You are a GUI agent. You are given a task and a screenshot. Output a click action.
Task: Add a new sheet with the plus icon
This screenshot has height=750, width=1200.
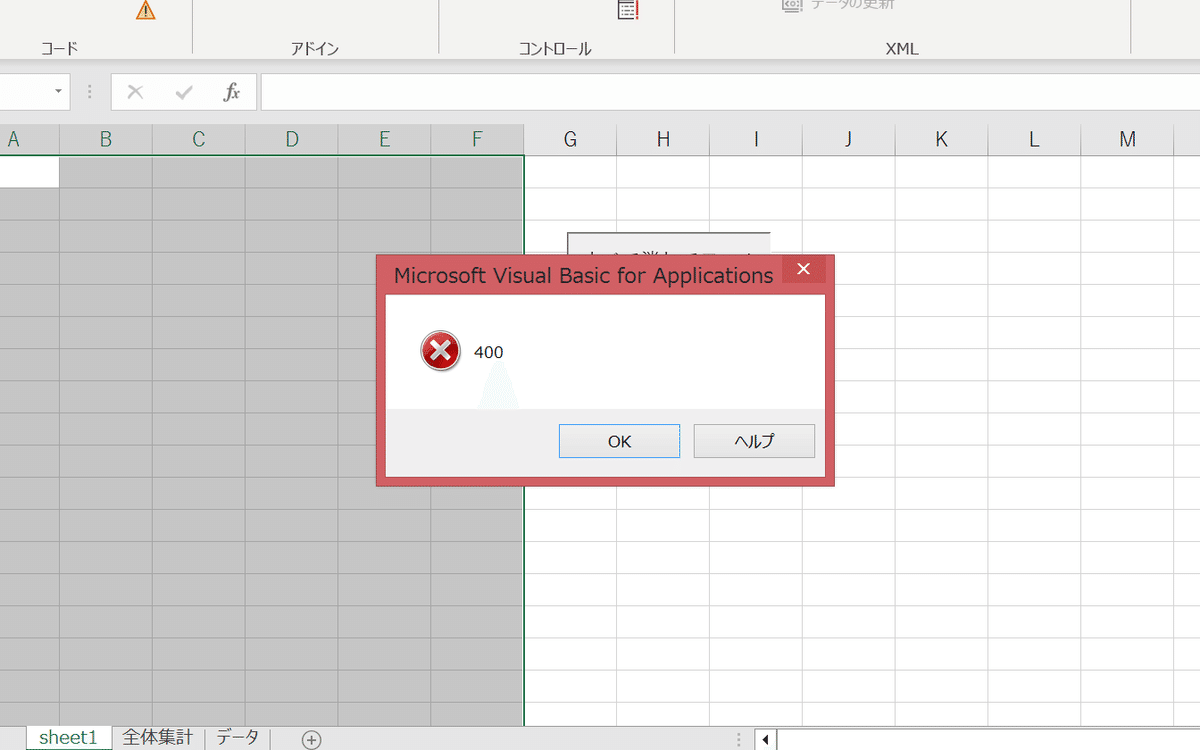coord(312,740)
